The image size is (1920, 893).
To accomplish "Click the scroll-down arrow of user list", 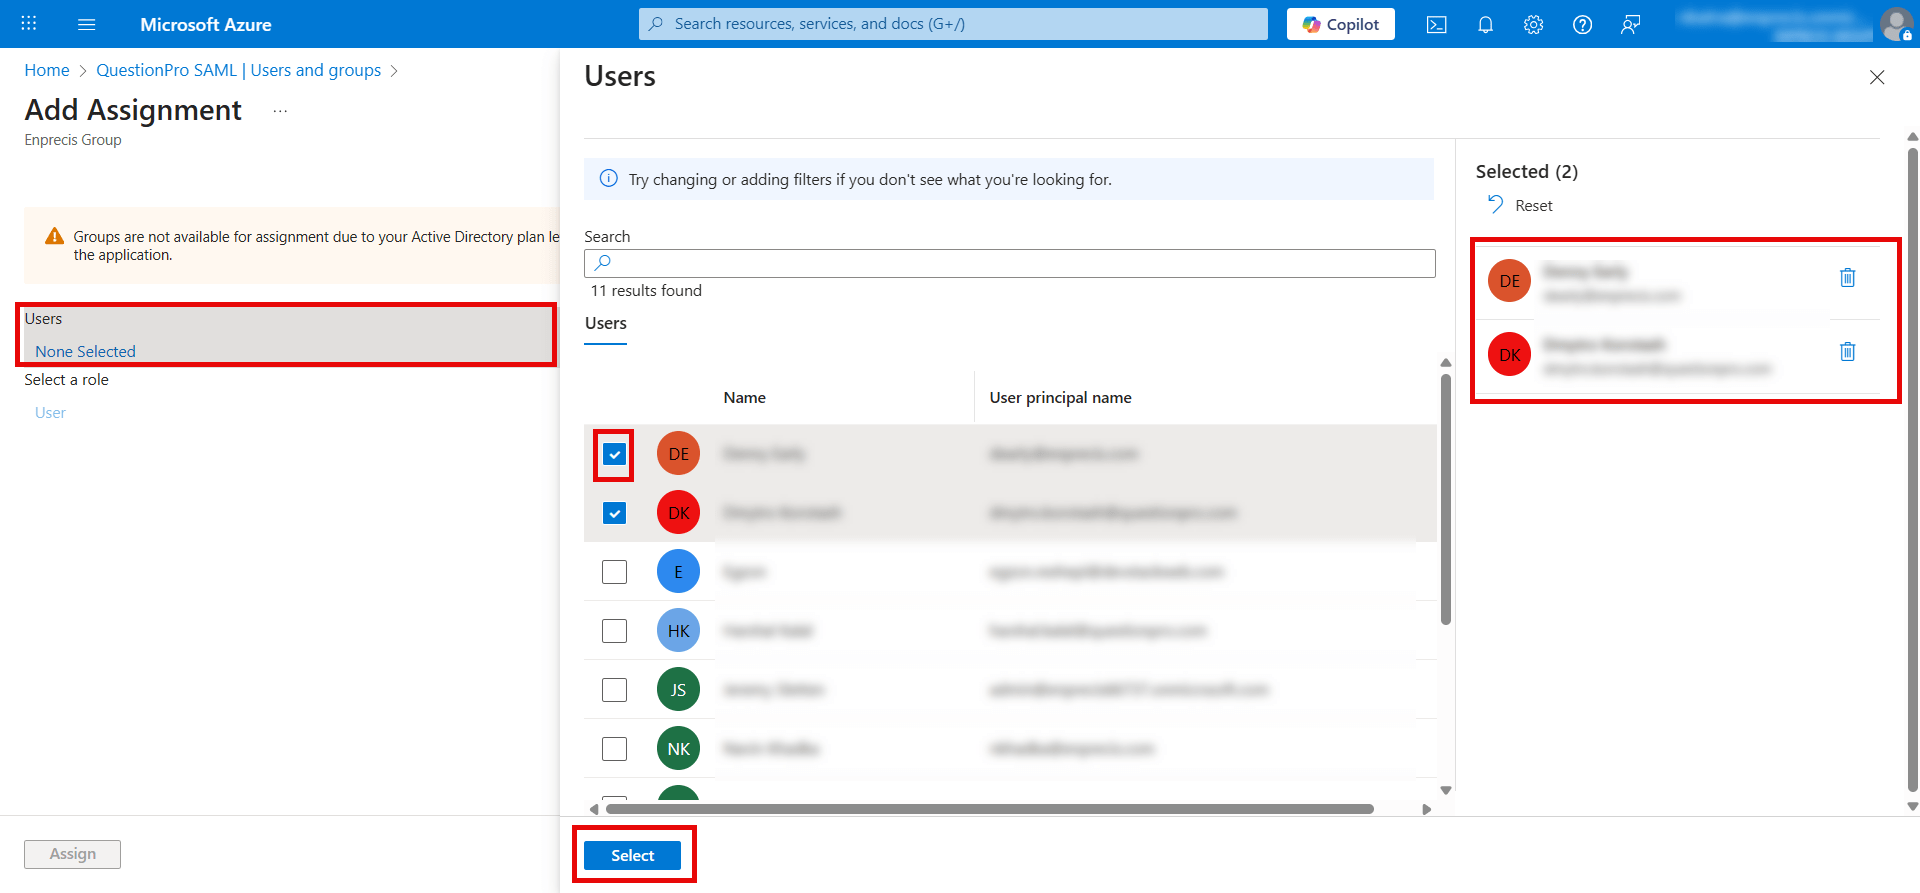I will click(1445, 790).
